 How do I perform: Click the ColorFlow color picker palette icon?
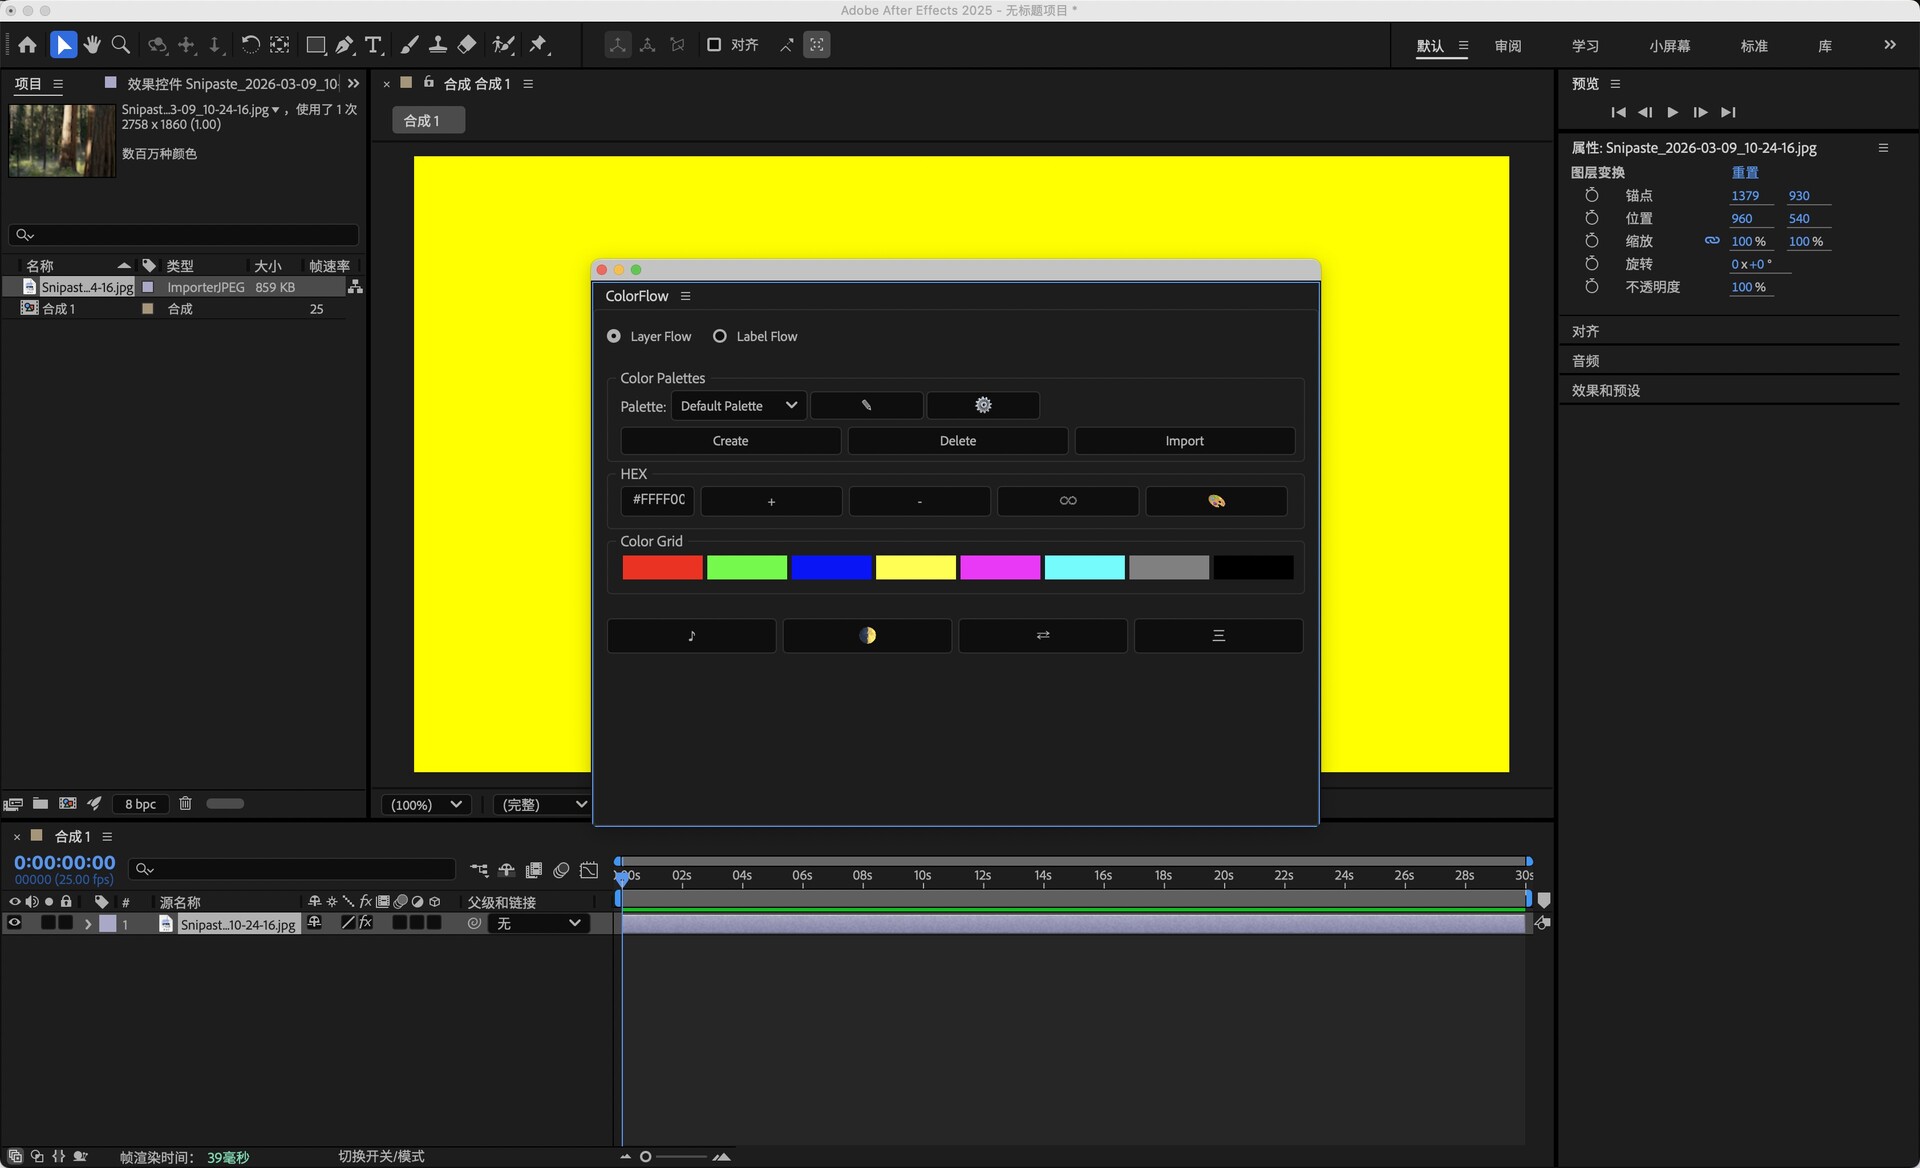tap(1216, 501)
